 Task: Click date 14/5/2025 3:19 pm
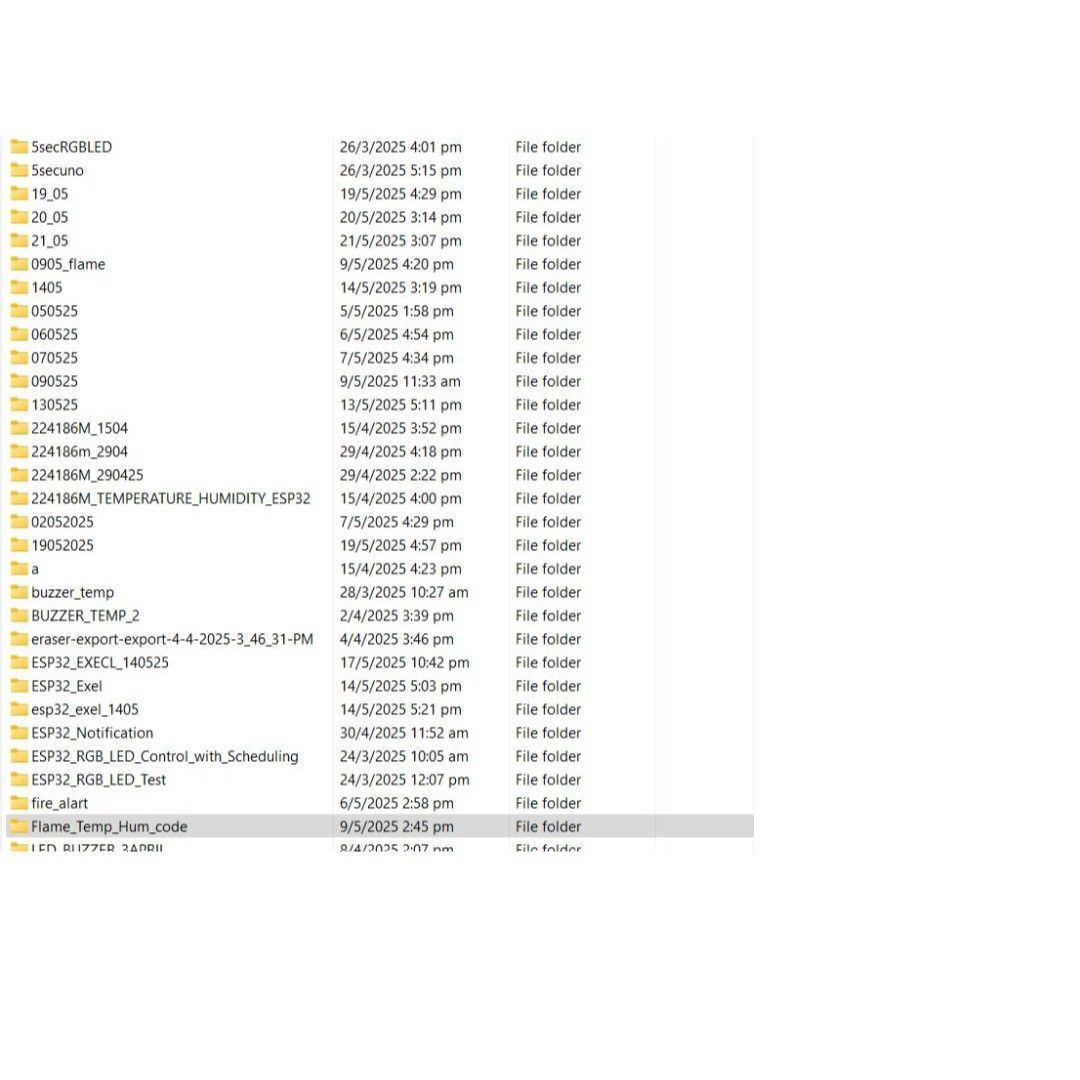(x=400, y=287)
